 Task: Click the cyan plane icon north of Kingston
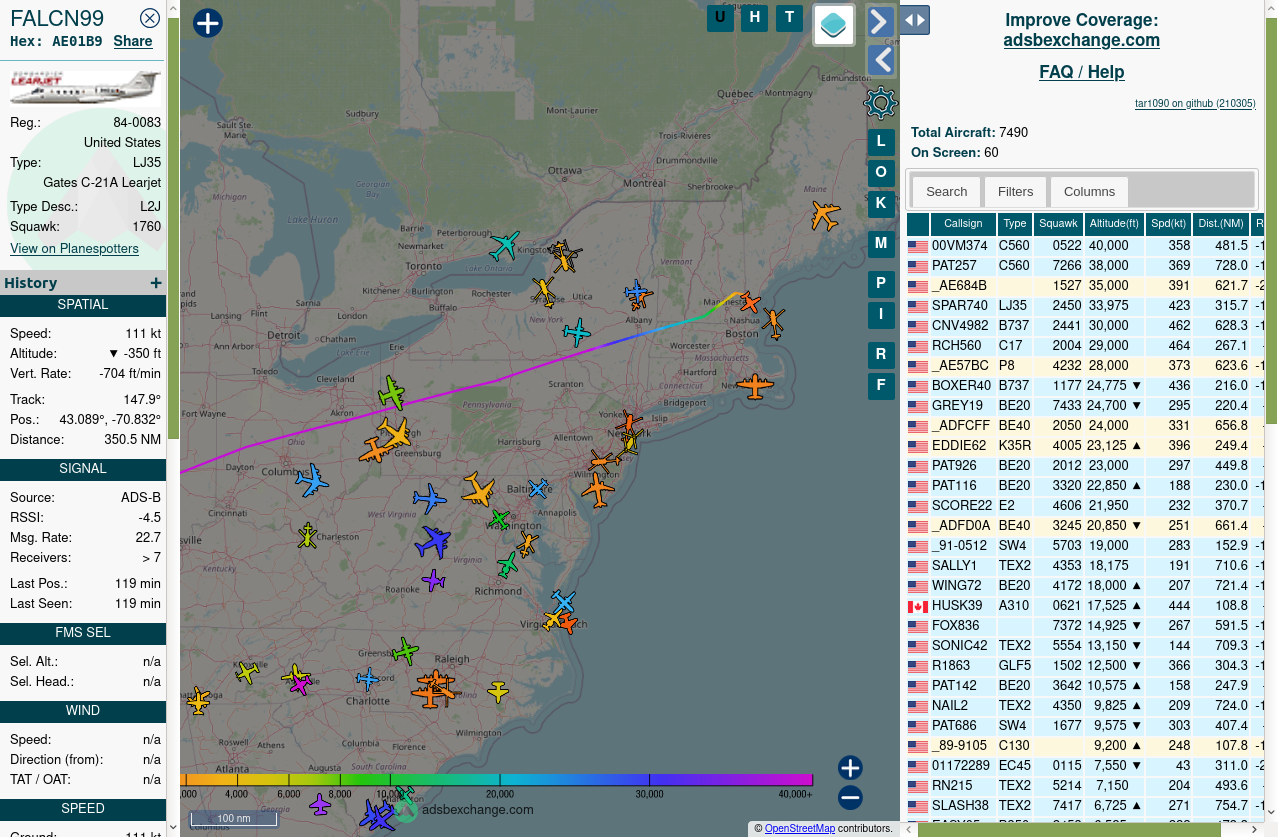tap(505, 245)
